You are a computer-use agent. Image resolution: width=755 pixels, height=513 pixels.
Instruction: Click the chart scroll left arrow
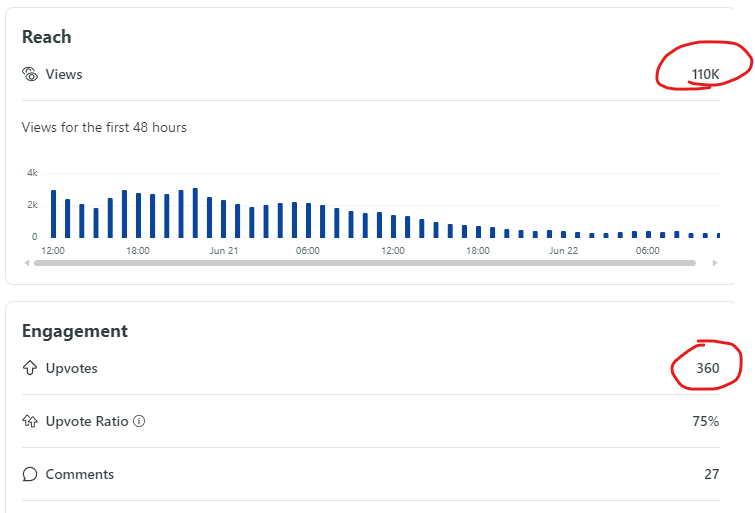(27, 263)
